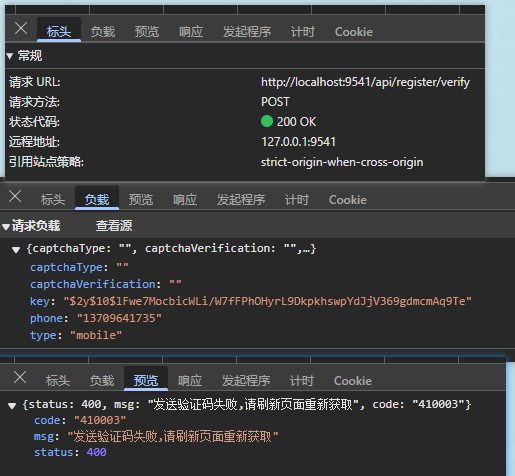Click the request URL localhost:9541 value
The height and width of the screenshot is (476, 515).
(365, 82)
